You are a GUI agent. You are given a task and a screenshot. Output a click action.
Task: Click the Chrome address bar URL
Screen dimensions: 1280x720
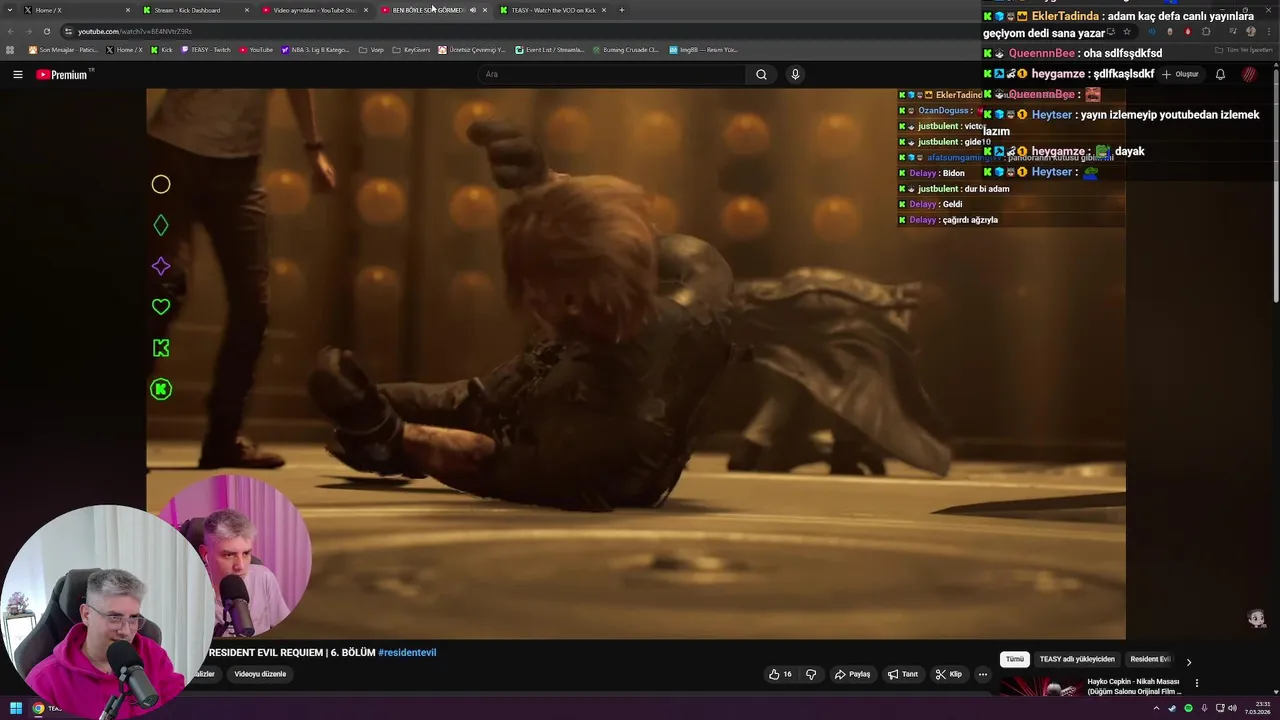tap(134, 31)
